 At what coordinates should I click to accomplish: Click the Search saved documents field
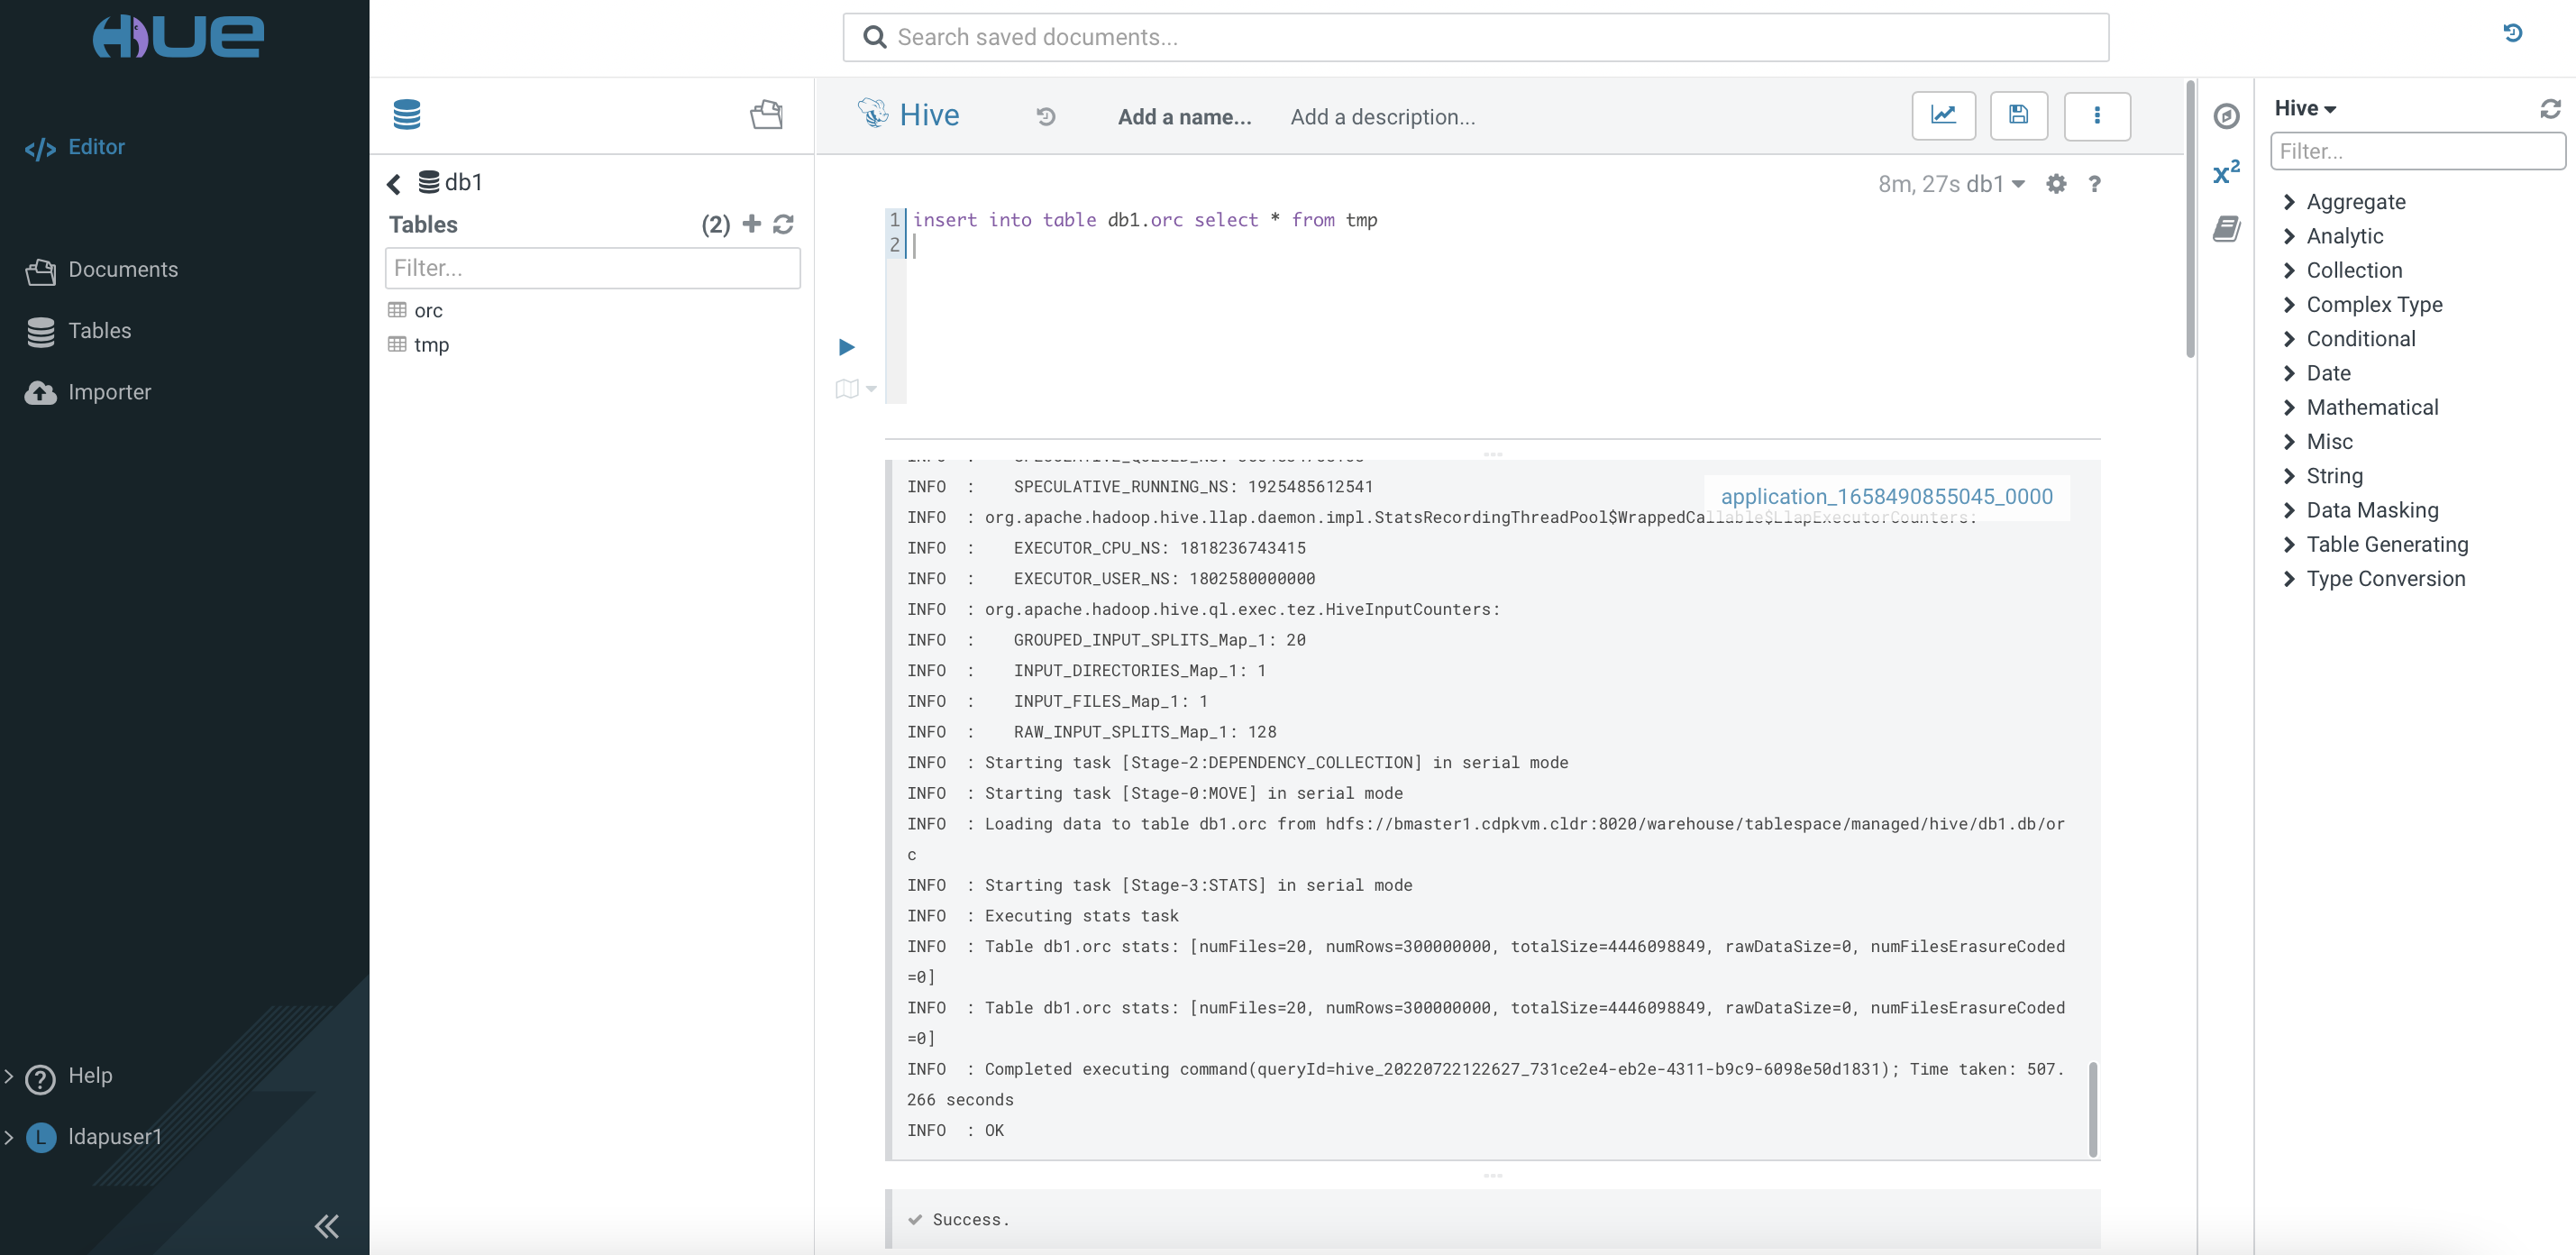point(1475,37)
